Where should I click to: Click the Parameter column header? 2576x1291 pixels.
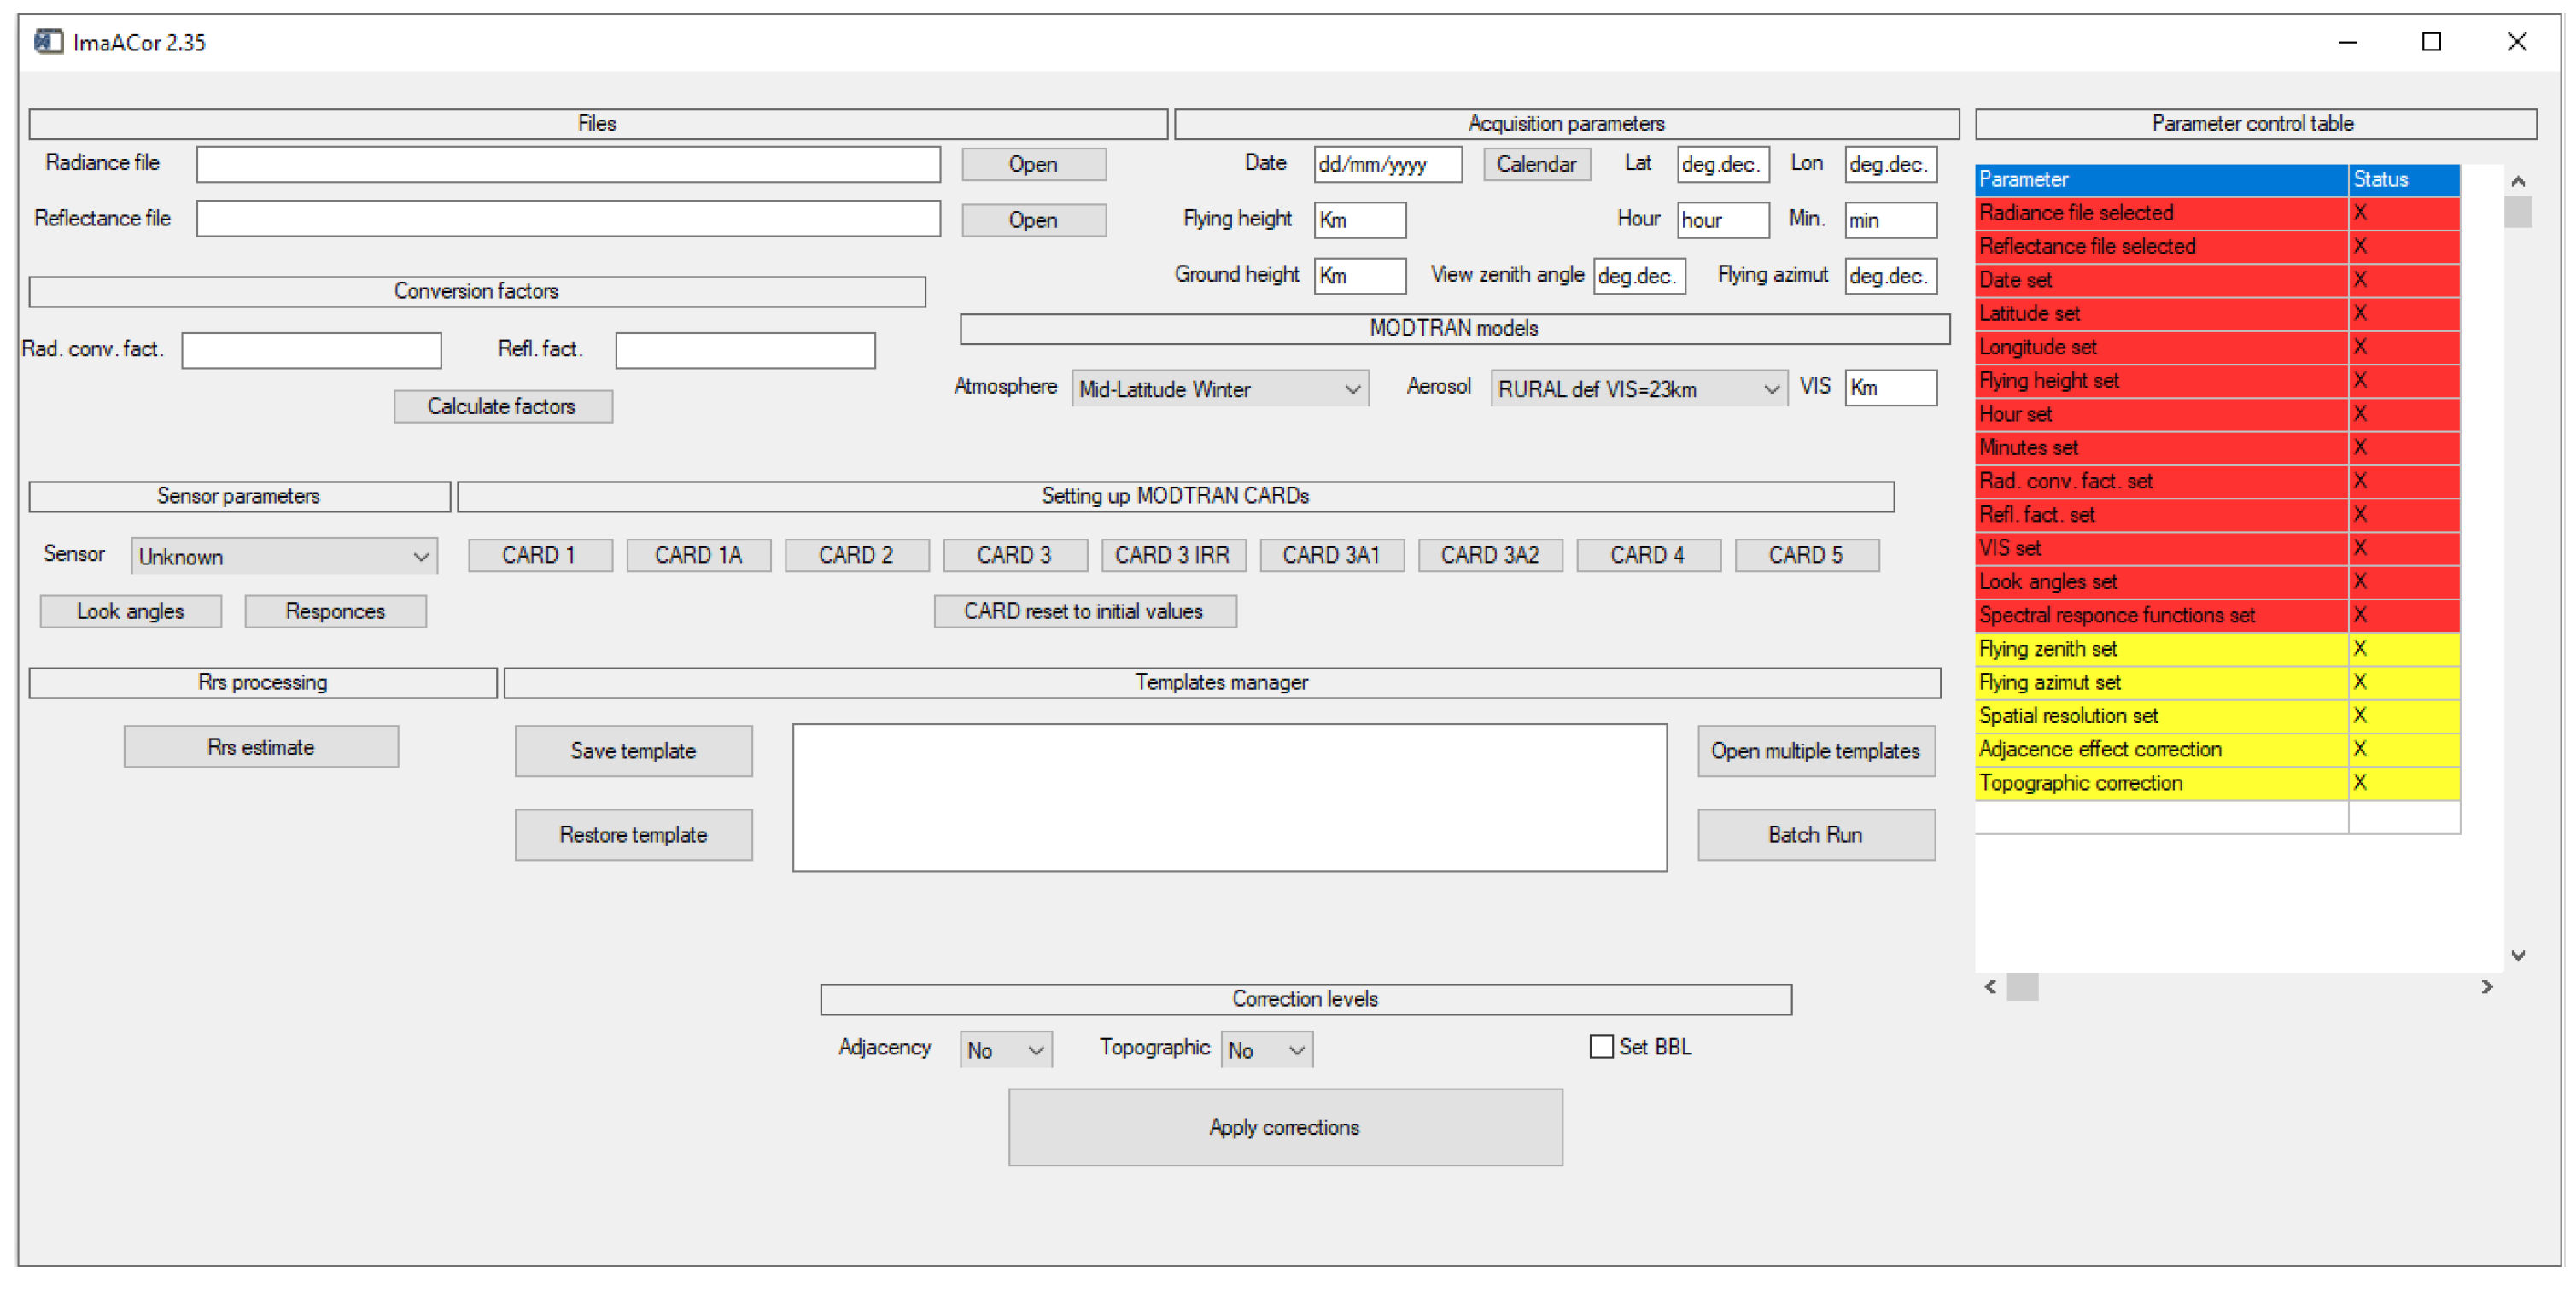click(x=2160, y=179)
